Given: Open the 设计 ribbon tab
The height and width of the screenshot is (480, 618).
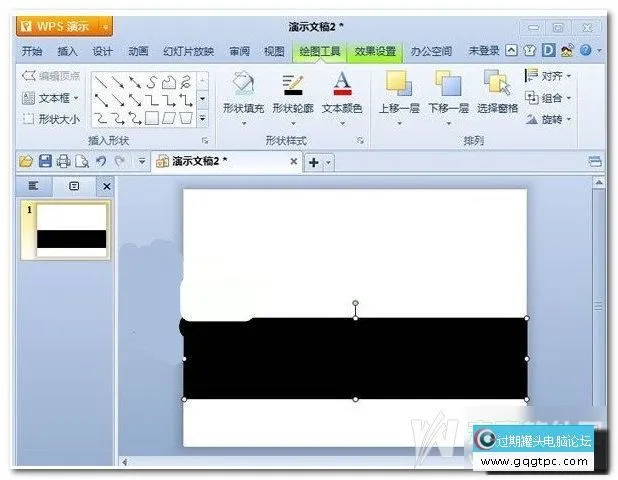Looking at the screenshot, I should coord(102,51).
